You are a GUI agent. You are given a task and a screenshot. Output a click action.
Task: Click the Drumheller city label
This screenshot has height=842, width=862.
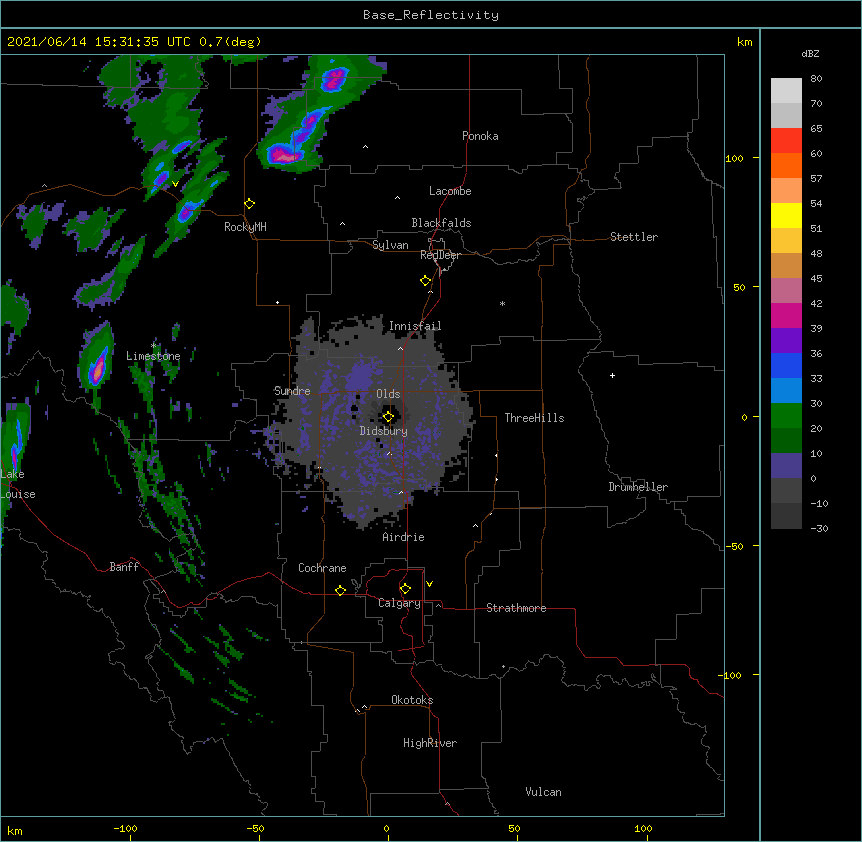pos(638,487)
